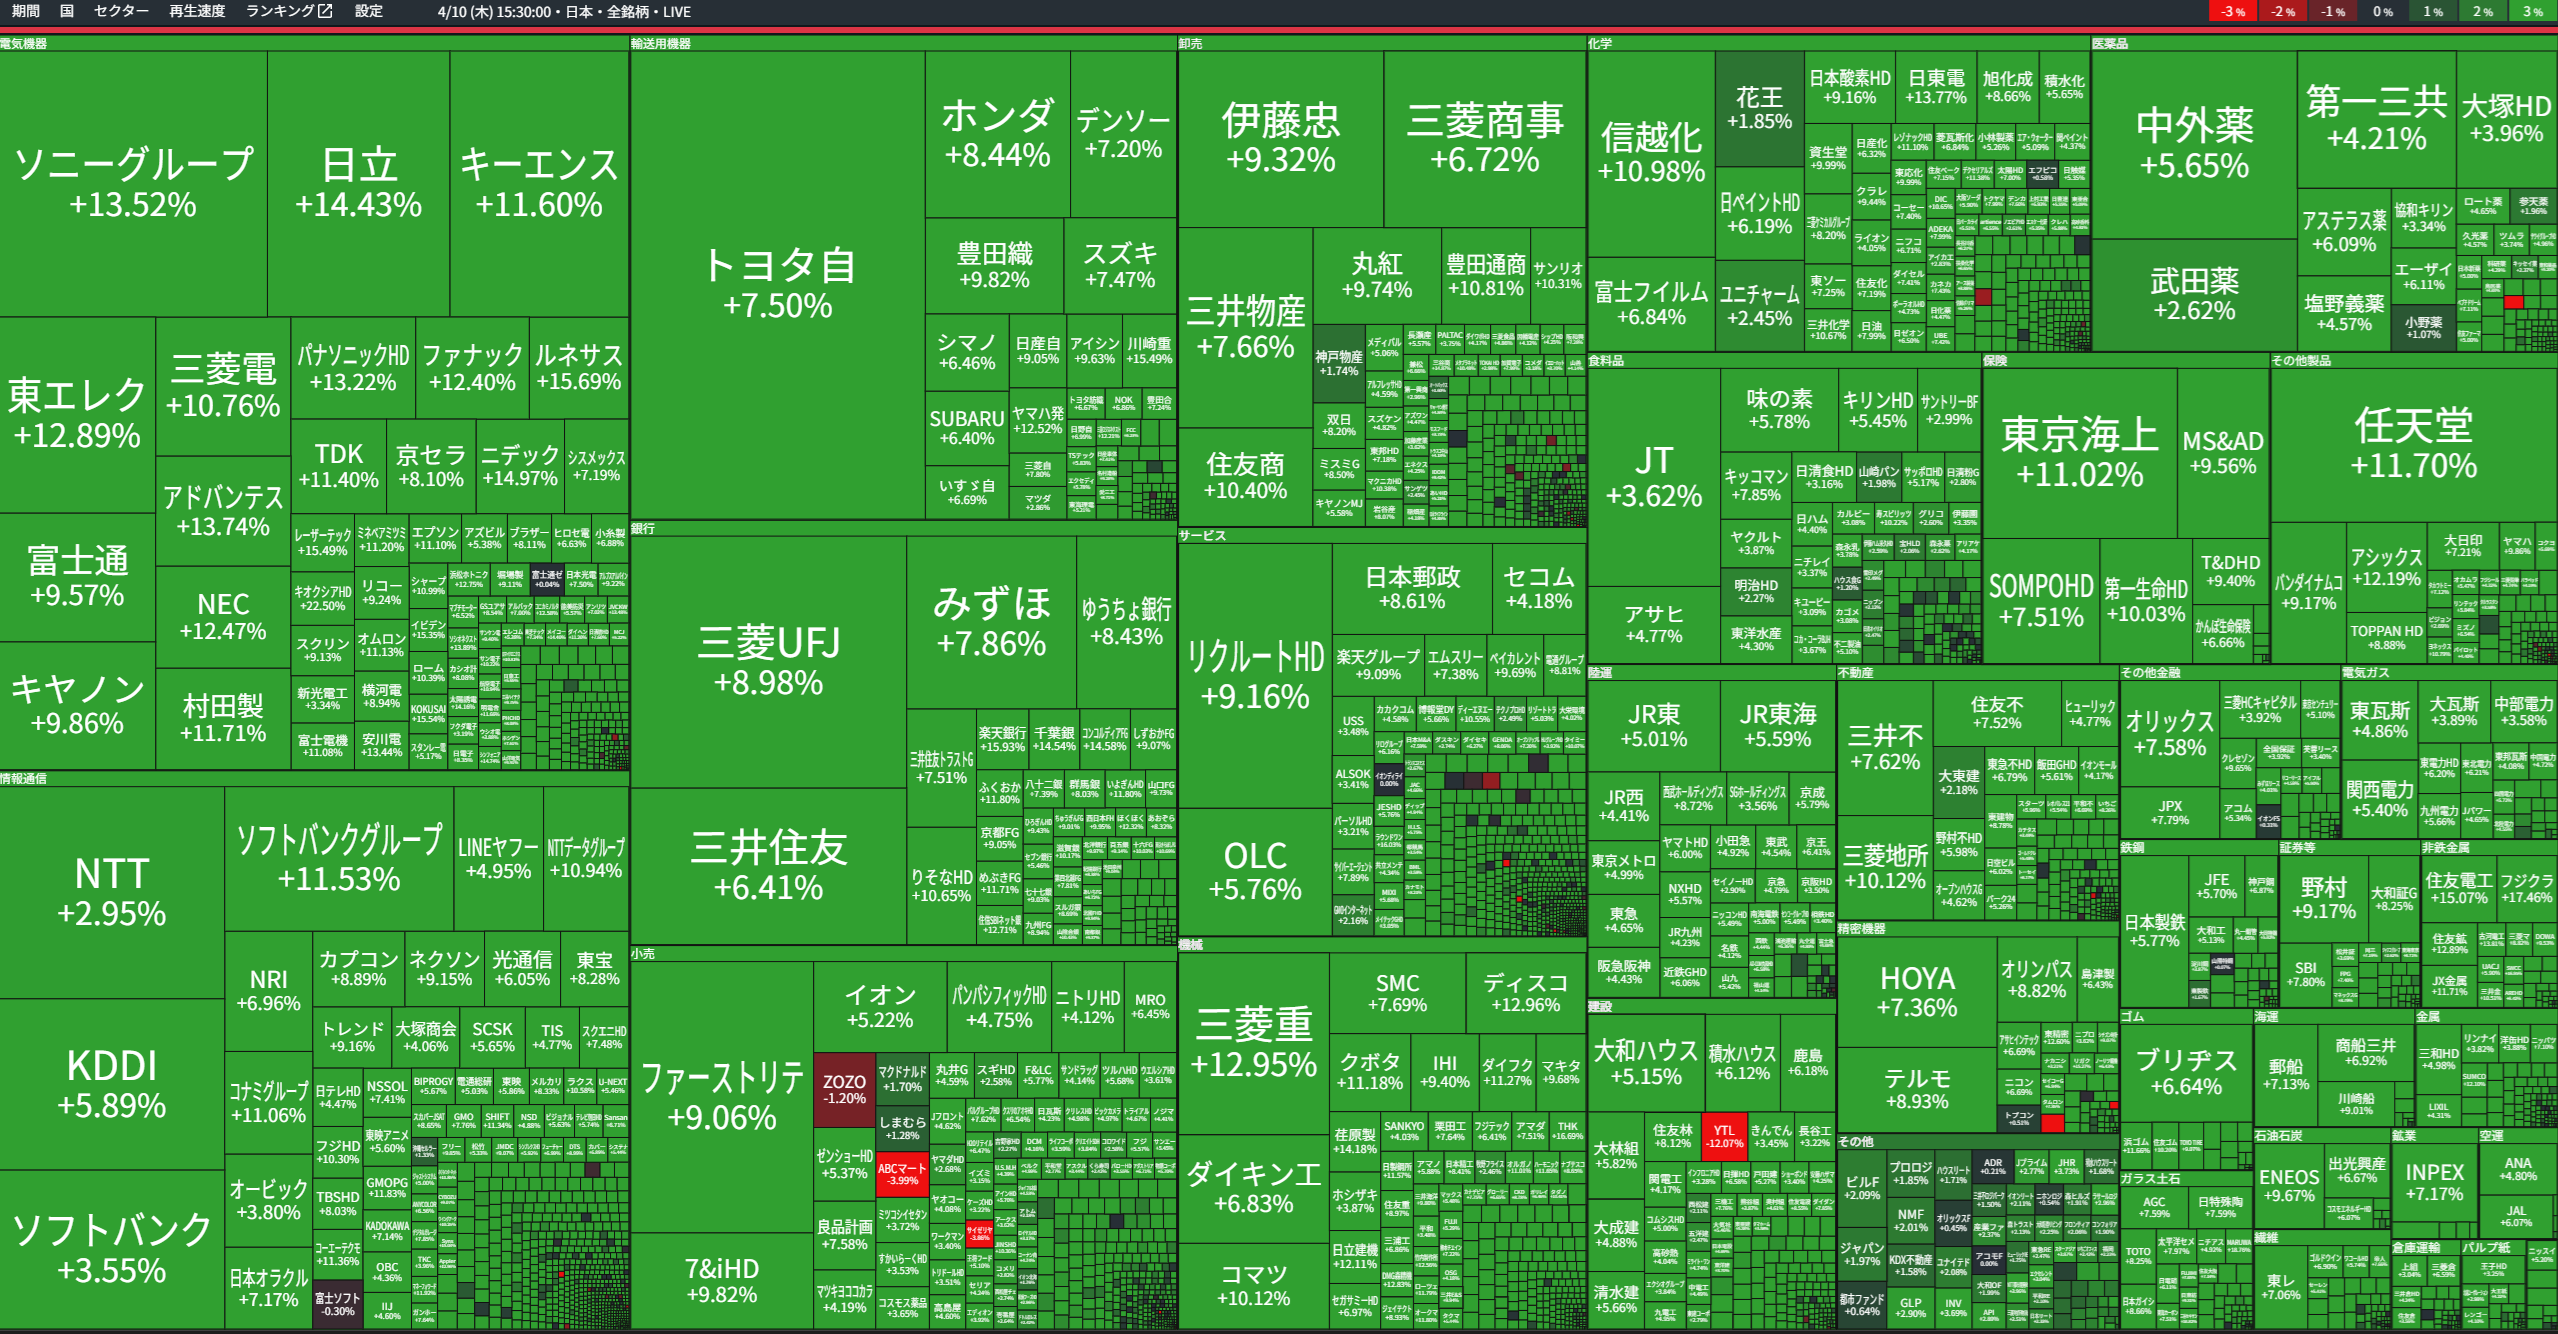Click the 医薬品 sector header label
This screenshot has width=2558, height=1334.
pyautogui.click(x=2110, y=44)
